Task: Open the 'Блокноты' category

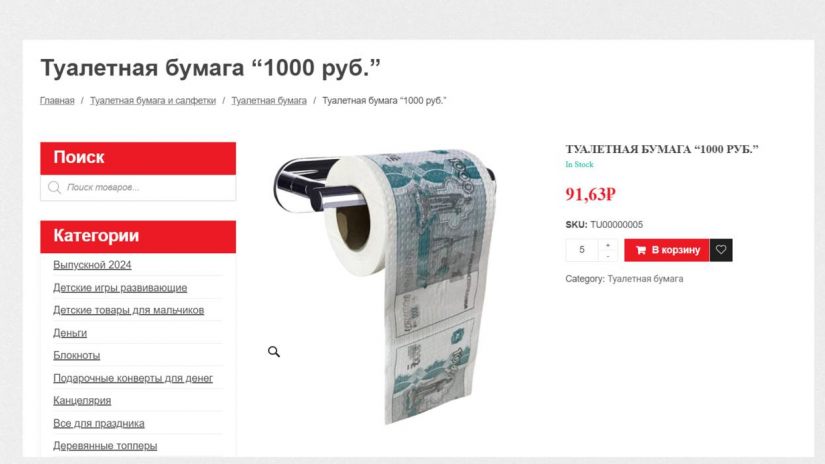Action: pyautogui.click(x=76, y=356)
